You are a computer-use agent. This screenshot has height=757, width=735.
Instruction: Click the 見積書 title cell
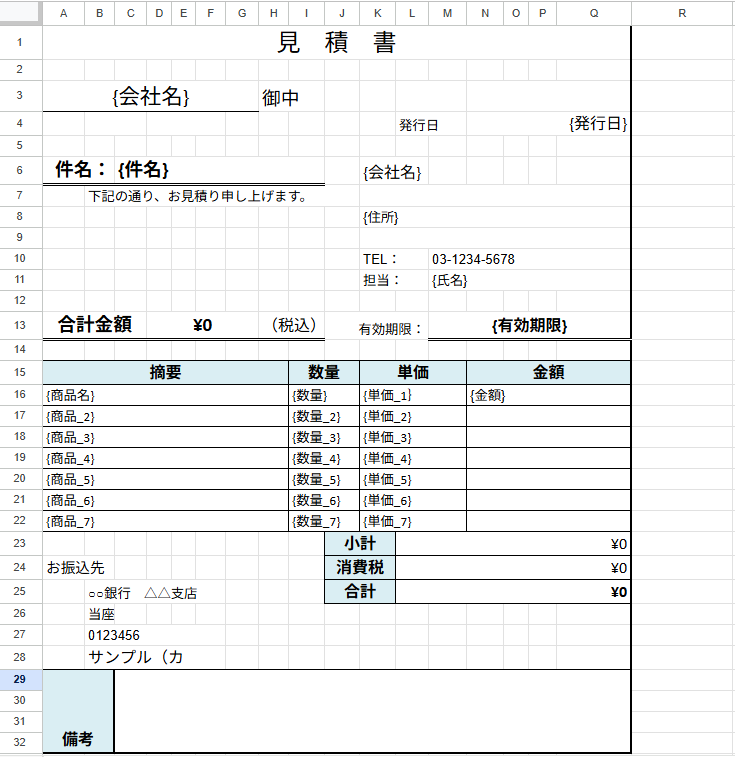tap(337, 42)
